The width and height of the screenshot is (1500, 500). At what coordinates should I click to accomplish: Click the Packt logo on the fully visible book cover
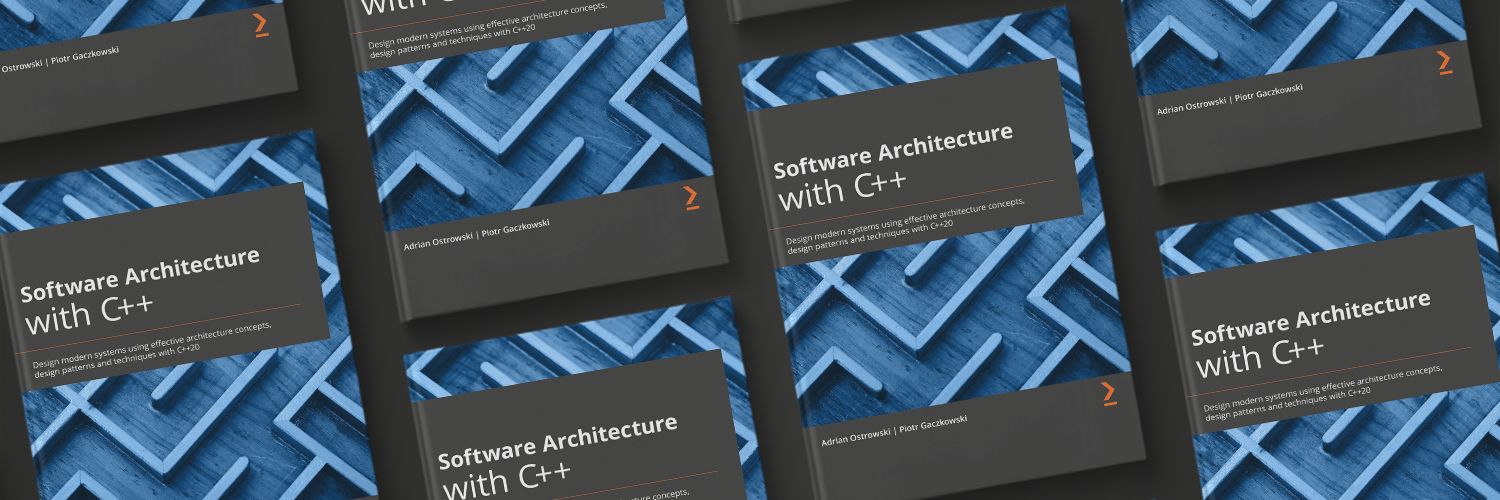click(1109, 393)
